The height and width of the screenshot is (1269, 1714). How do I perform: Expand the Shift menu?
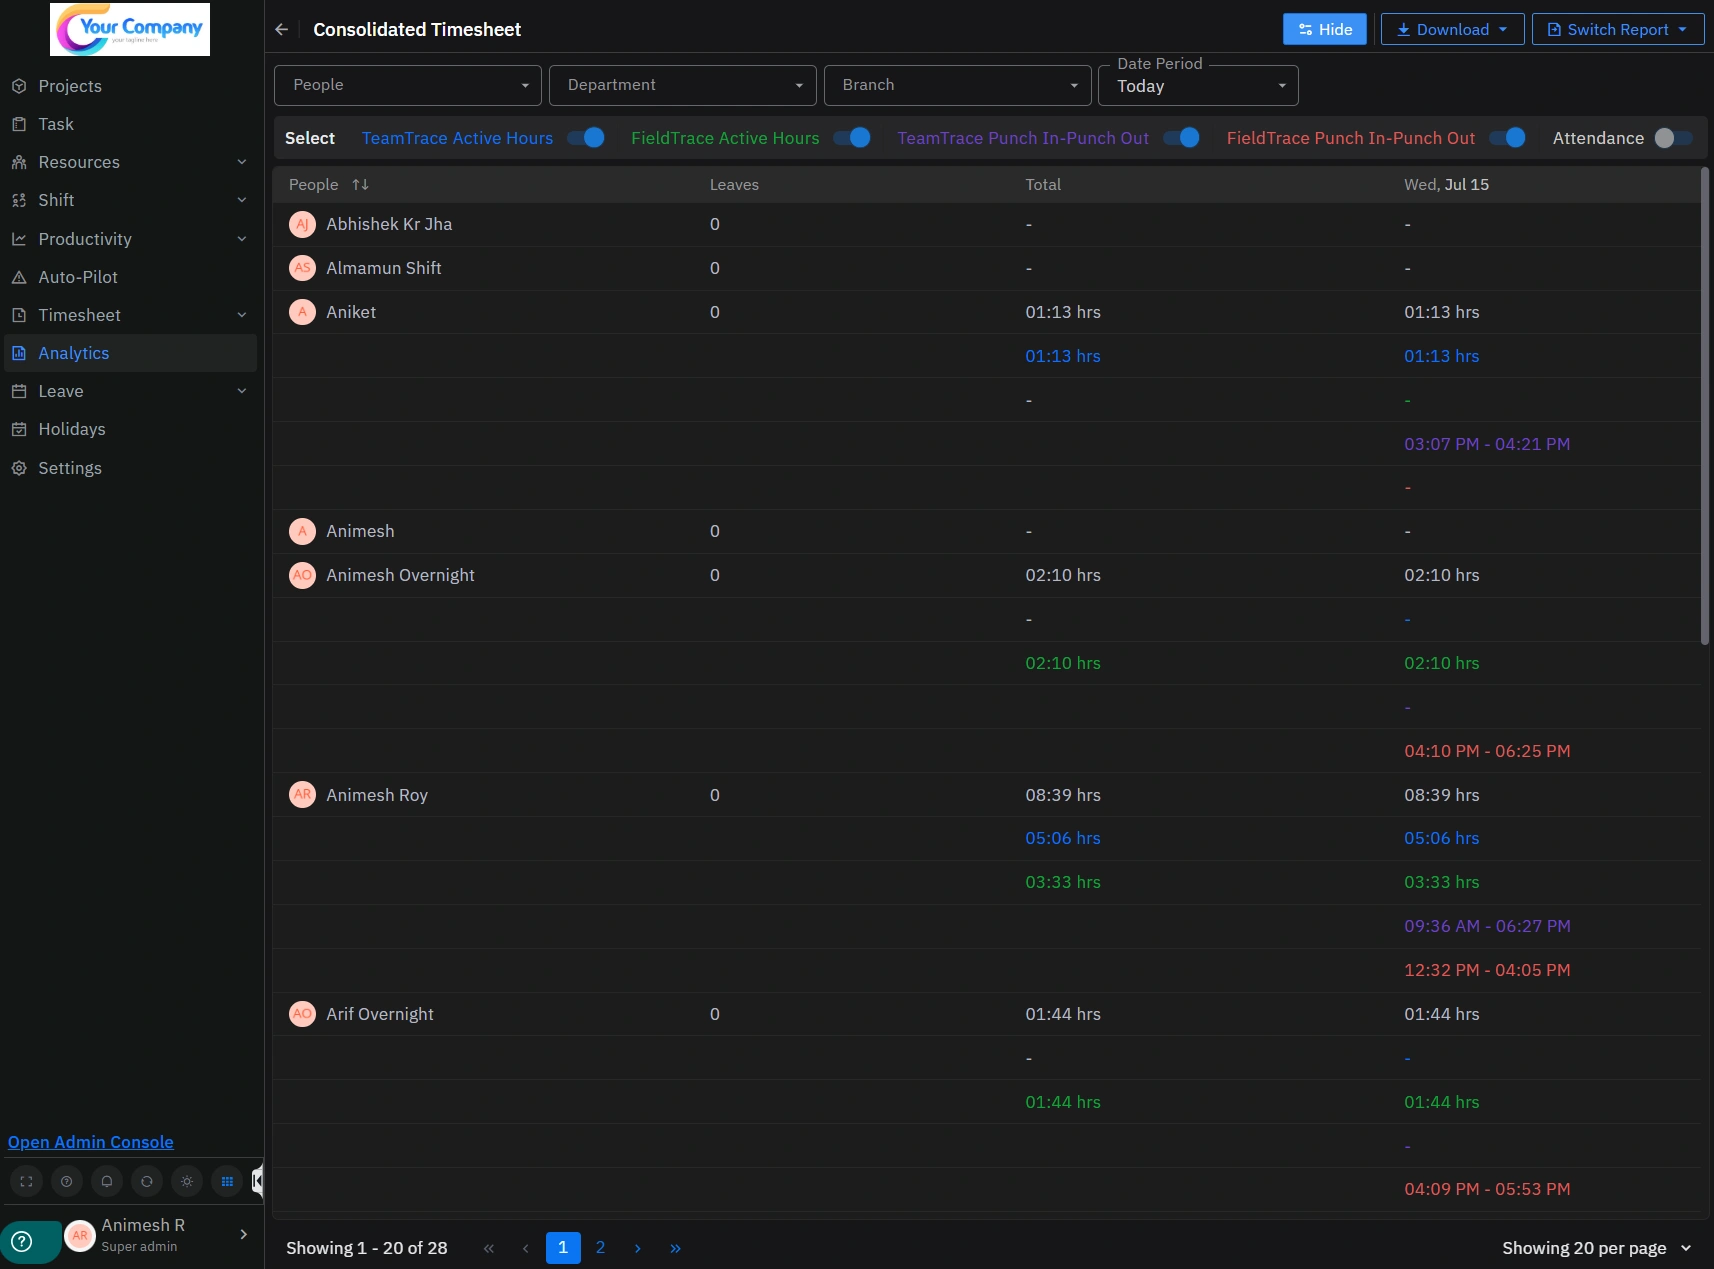(242, 200)
